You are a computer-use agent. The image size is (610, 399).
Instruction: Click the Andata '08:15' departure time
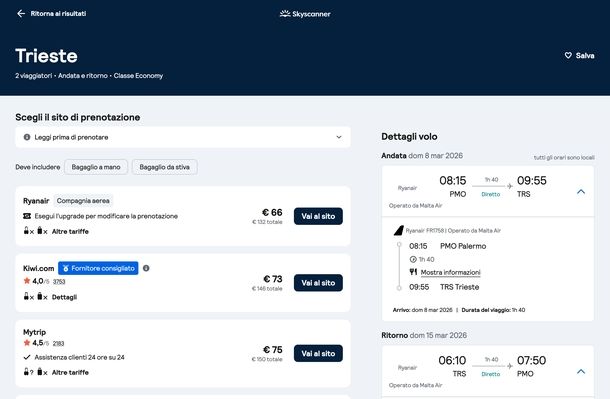(453, 180)
